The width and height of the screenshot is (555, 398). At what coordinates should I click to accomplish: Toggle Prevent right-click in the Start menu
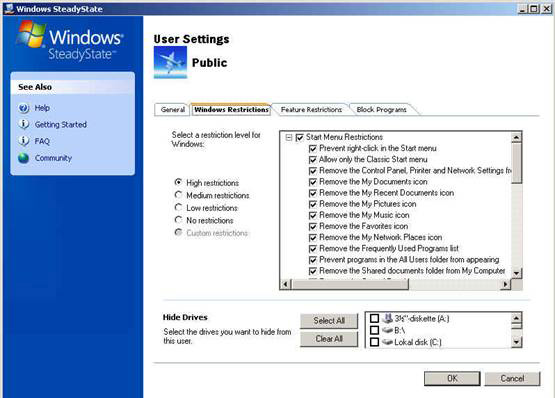pos(313,148)
